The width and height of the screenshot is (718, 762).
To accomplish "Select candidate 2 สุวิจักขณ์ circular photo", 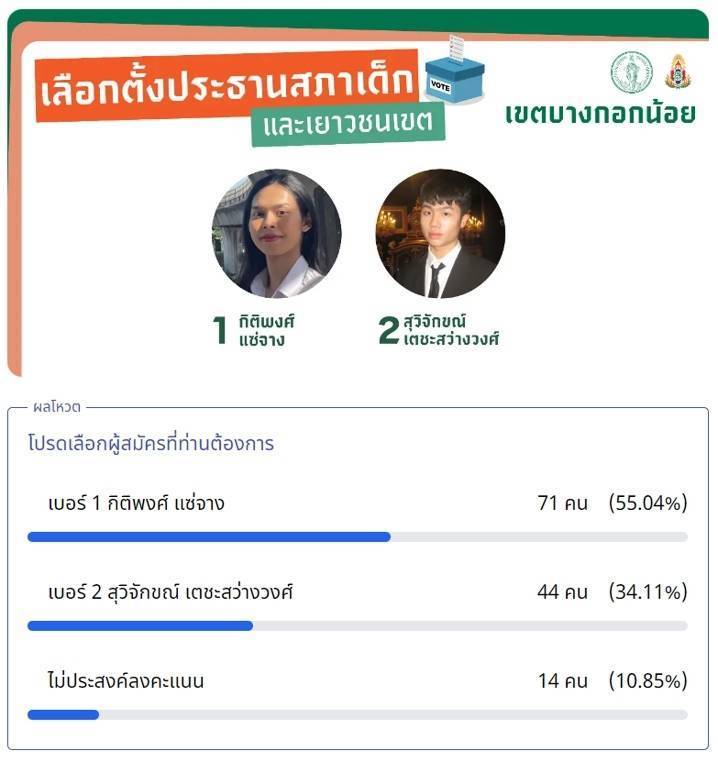I will click(440, 234).
